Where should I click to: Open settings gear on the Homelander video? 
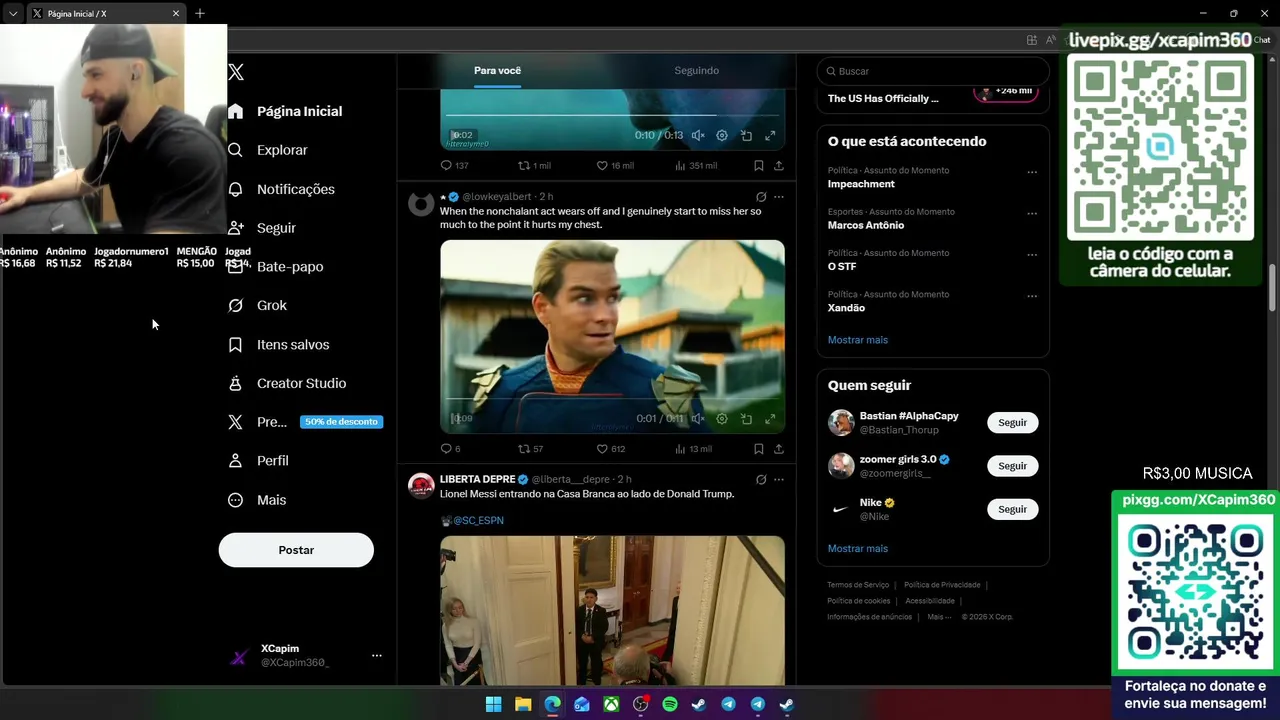[722, 419]
